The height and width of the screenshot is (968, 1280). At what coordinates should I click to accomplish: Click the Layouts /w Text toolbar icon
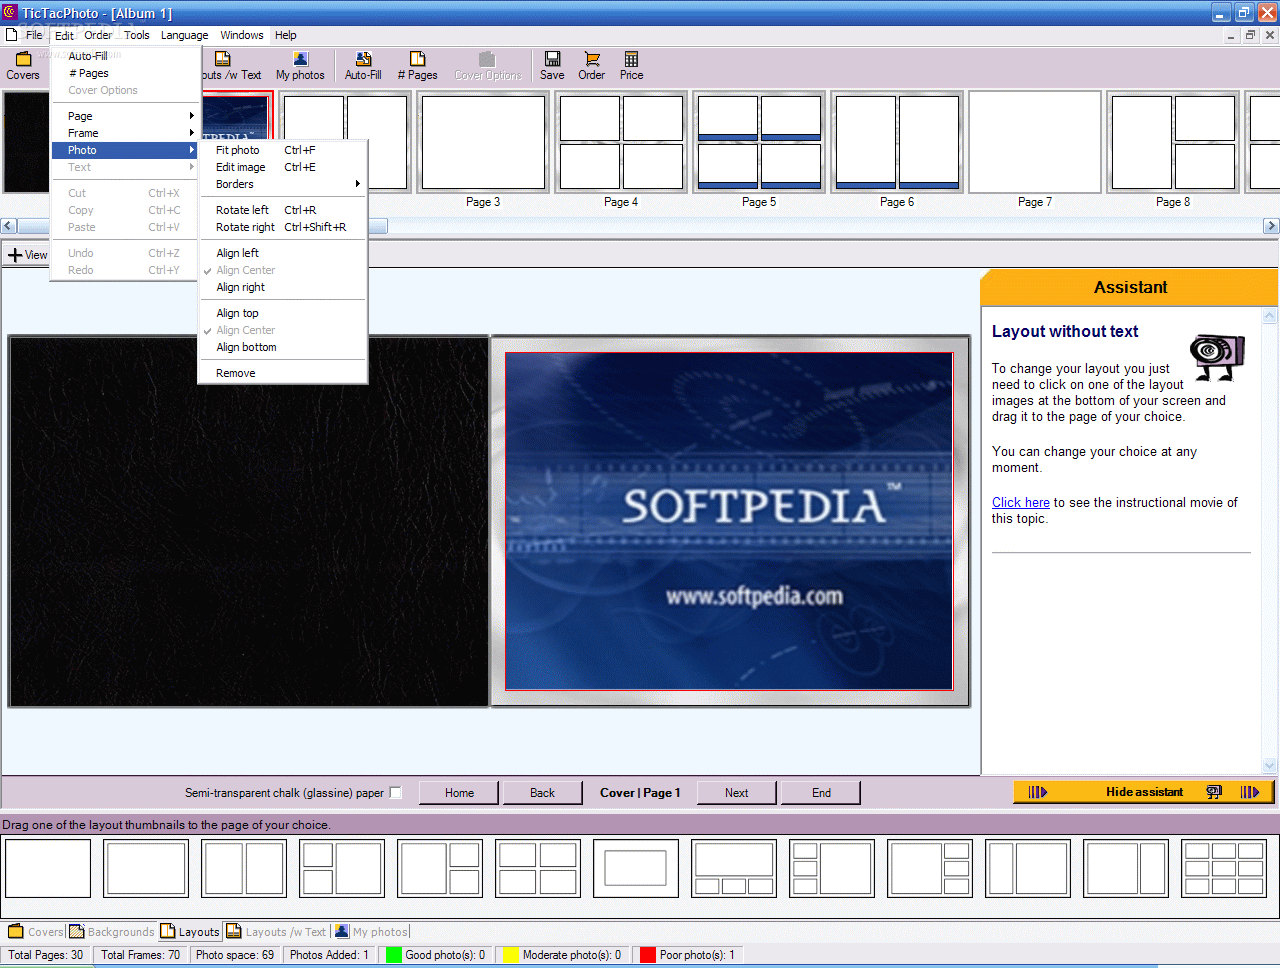pyautogui.click(x=231, y=66)
